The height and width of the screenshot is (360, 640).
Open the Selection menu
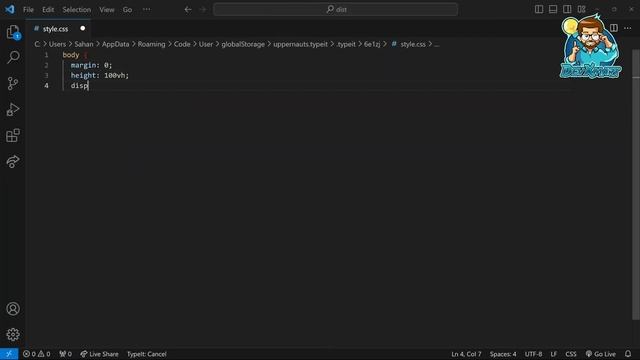[76, 9]
